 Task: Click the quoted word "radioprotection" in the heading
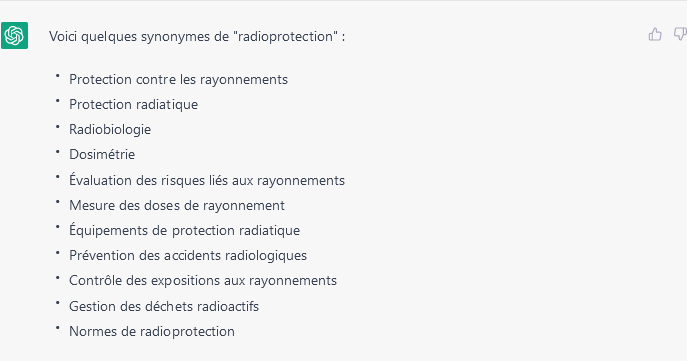(285, 36)
